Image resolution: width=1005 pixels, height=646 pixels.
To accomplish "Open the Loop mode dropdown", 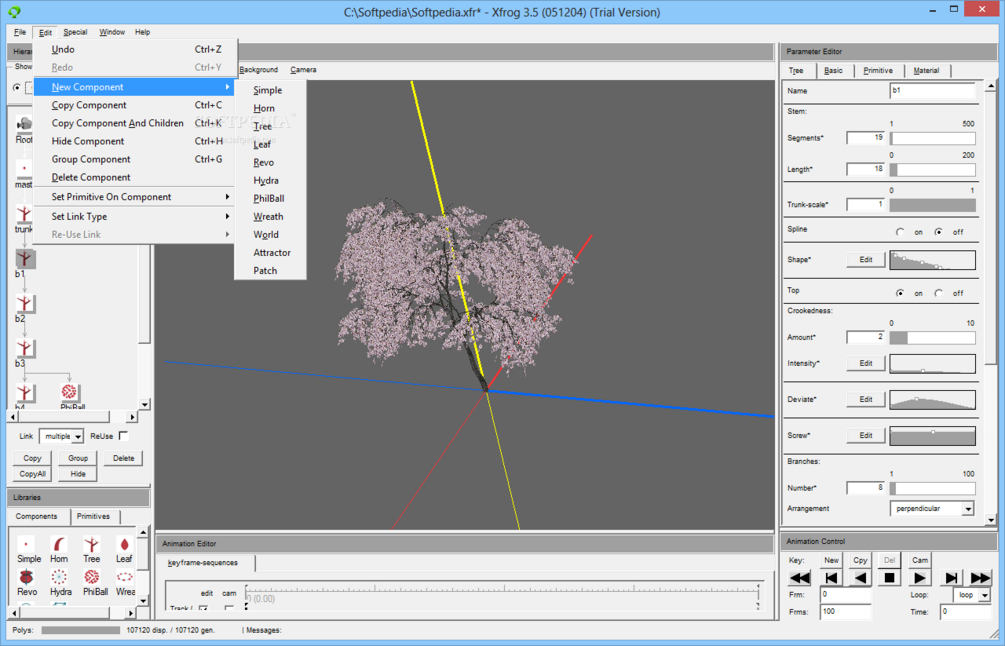I will pyautogui.click(x=972, y=595).
